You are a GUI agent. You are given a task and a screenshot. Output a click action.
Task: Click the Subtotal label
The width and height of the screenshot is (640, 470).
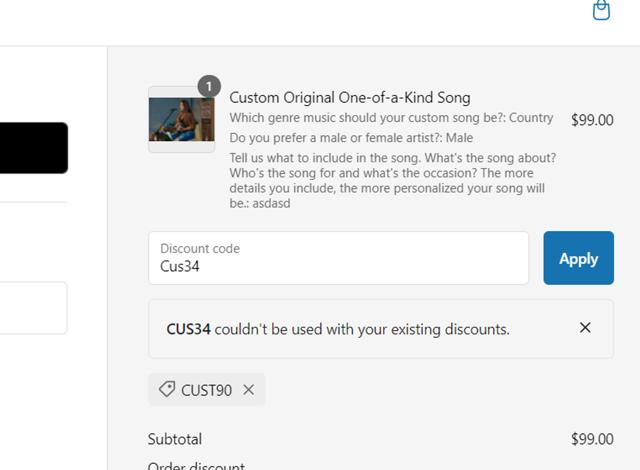pyautogui.click(x=175, y=439)
